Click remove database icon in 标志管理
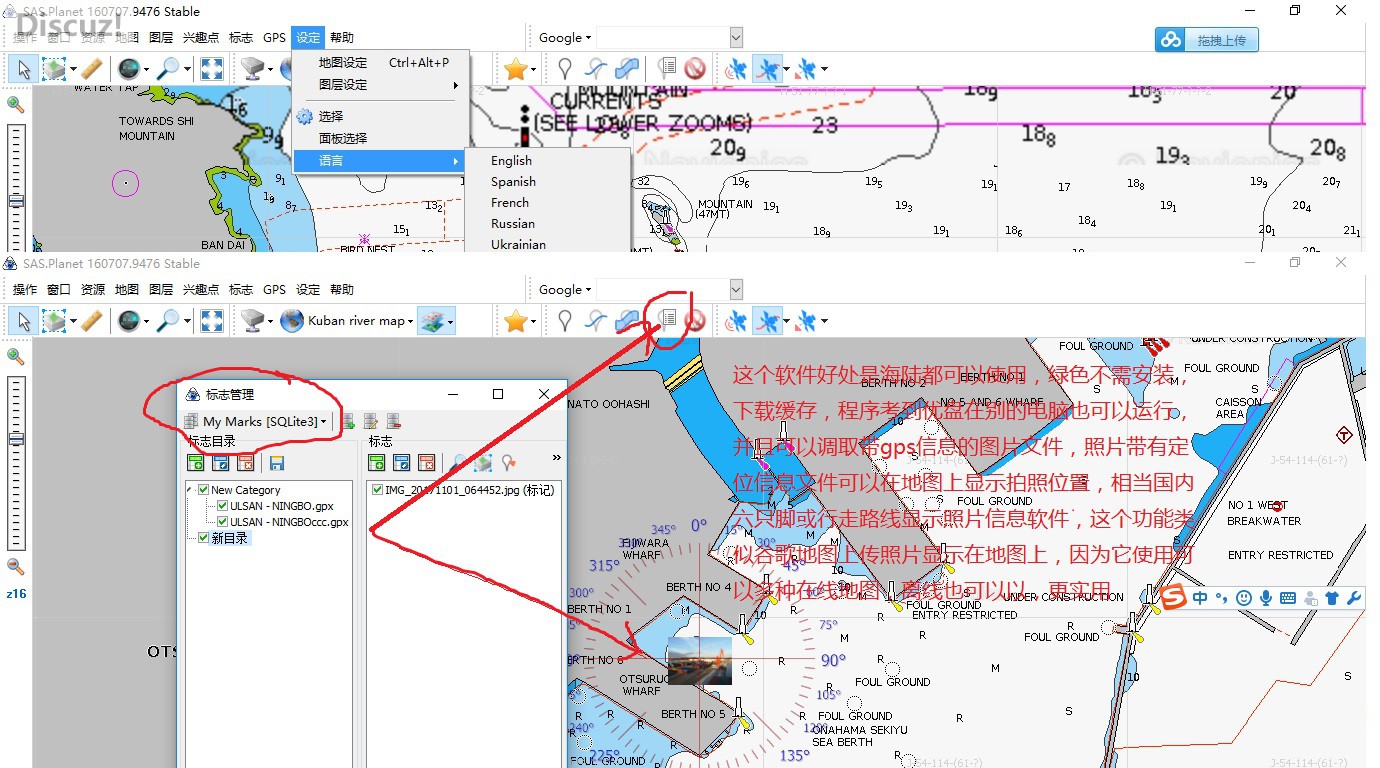 394,422
